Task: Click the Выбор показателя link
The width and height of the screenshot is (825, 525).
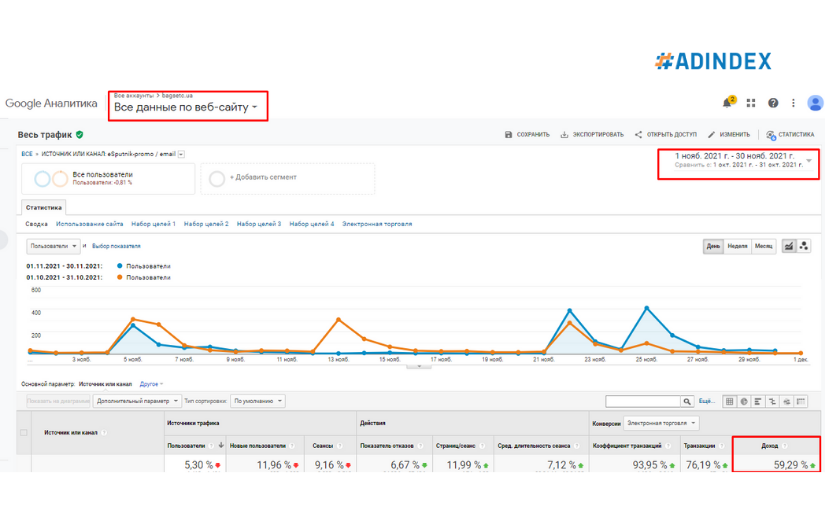Action: (116, 246)
